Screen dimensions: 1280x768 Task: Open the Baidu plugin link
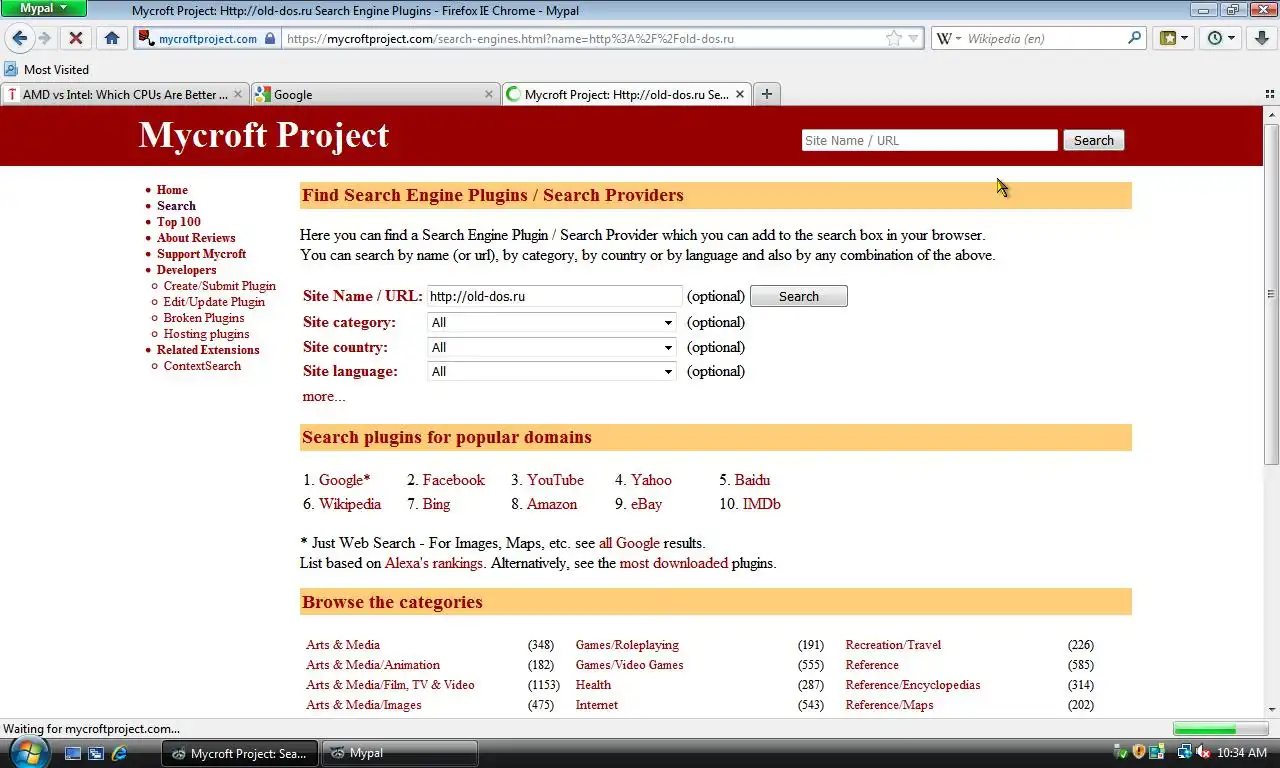[x=752, y=480]
